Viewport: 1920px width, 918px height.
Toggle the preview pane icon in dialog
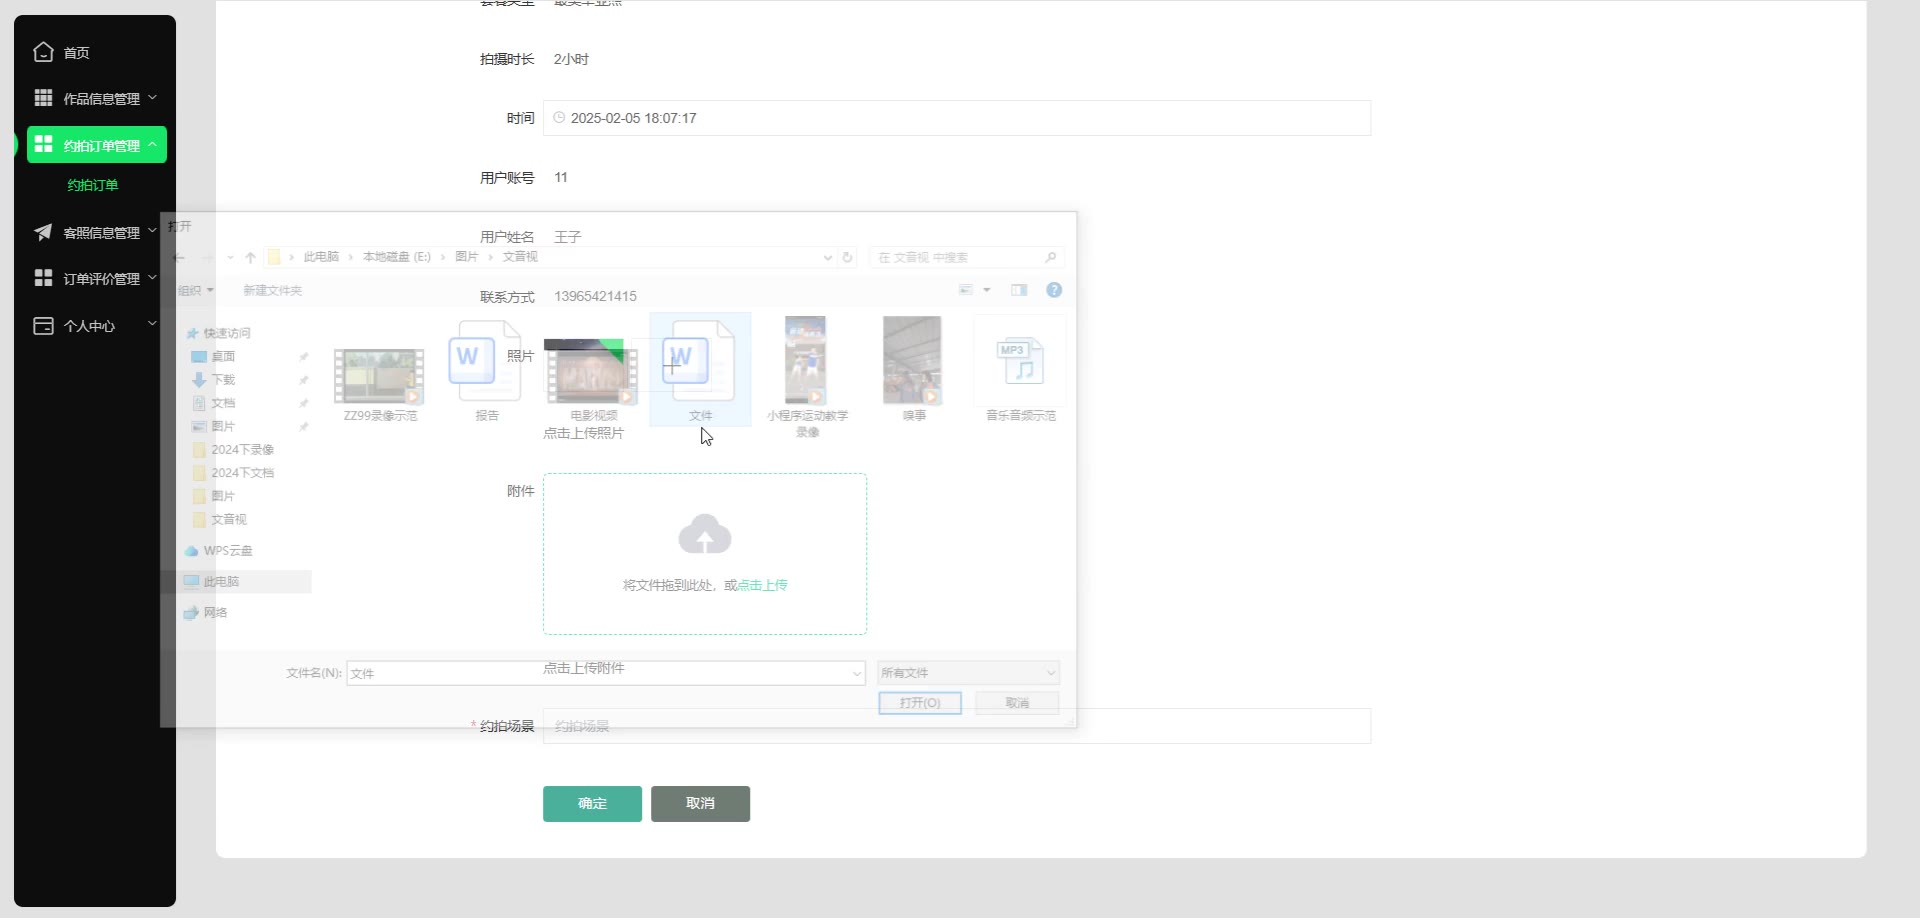coord(1019,290)
